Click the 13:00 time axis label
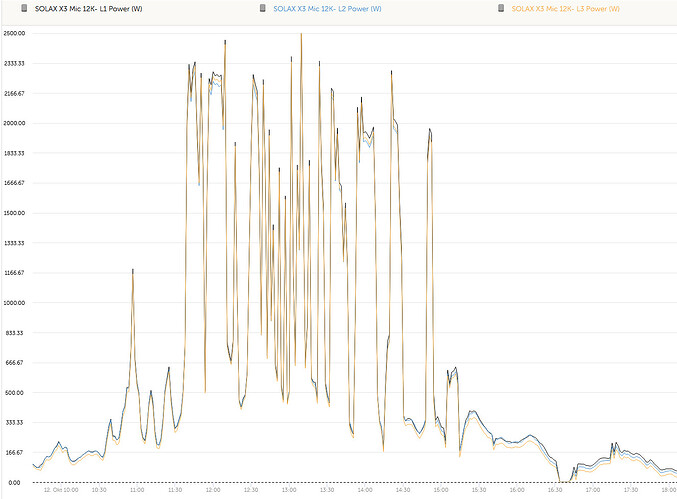The image size is (677, 499). point(289,490)
